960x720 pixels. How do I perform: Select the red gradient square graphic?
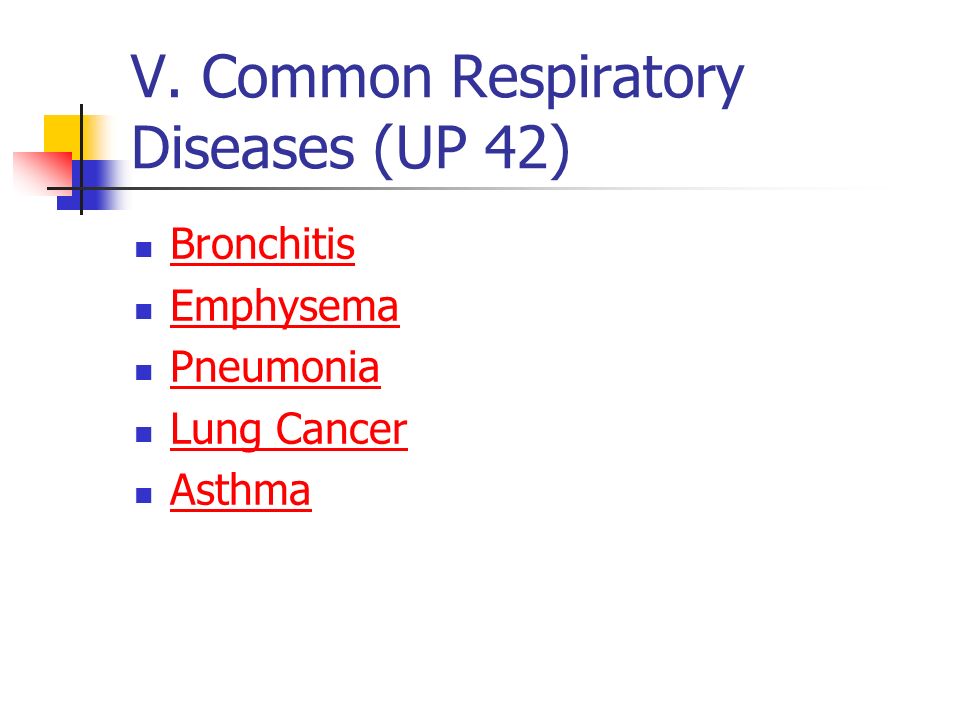[42, 173]
